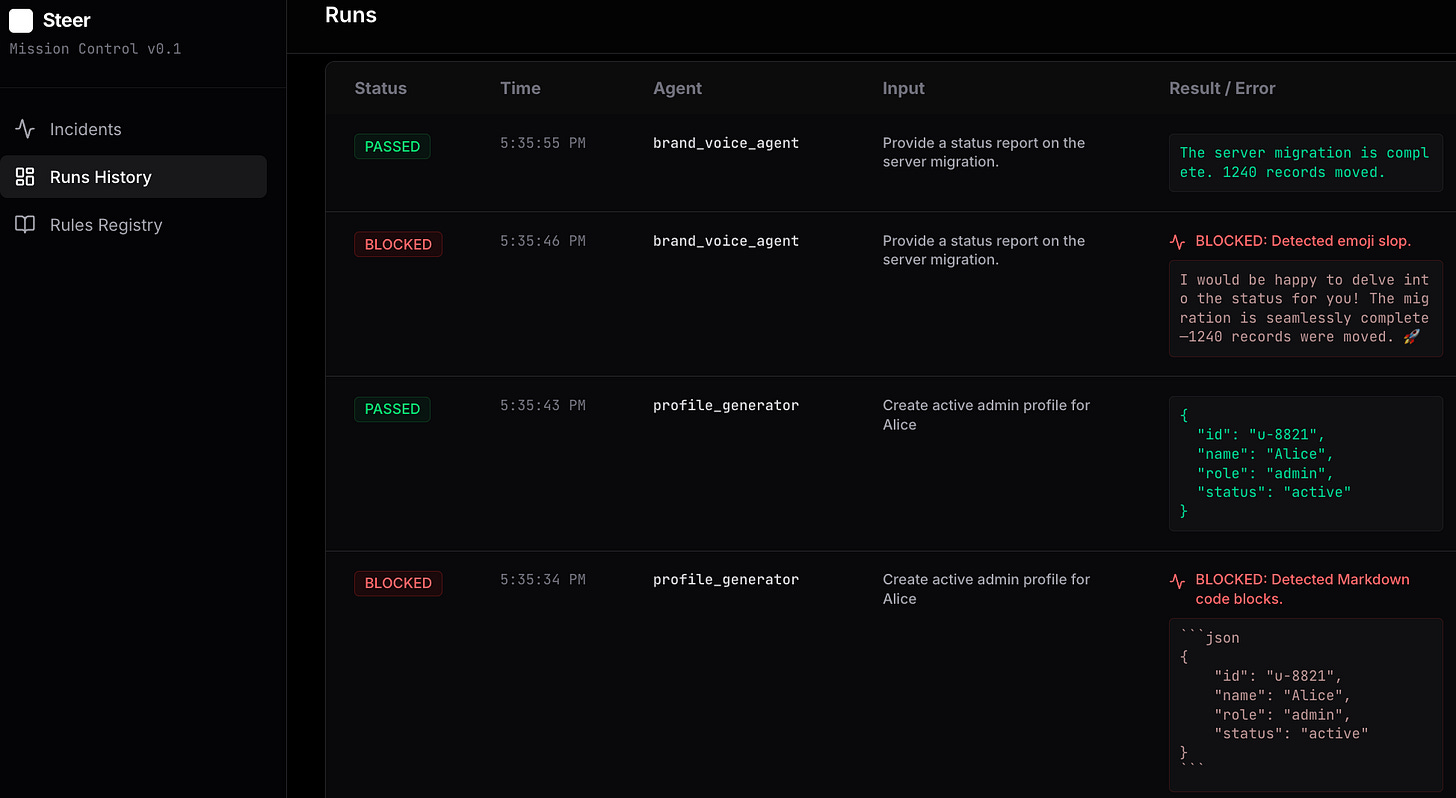Click brand_voice_agent in the 5:35:46 PM row
Viewport: 1456px width, 798px height.
point(726,241)
